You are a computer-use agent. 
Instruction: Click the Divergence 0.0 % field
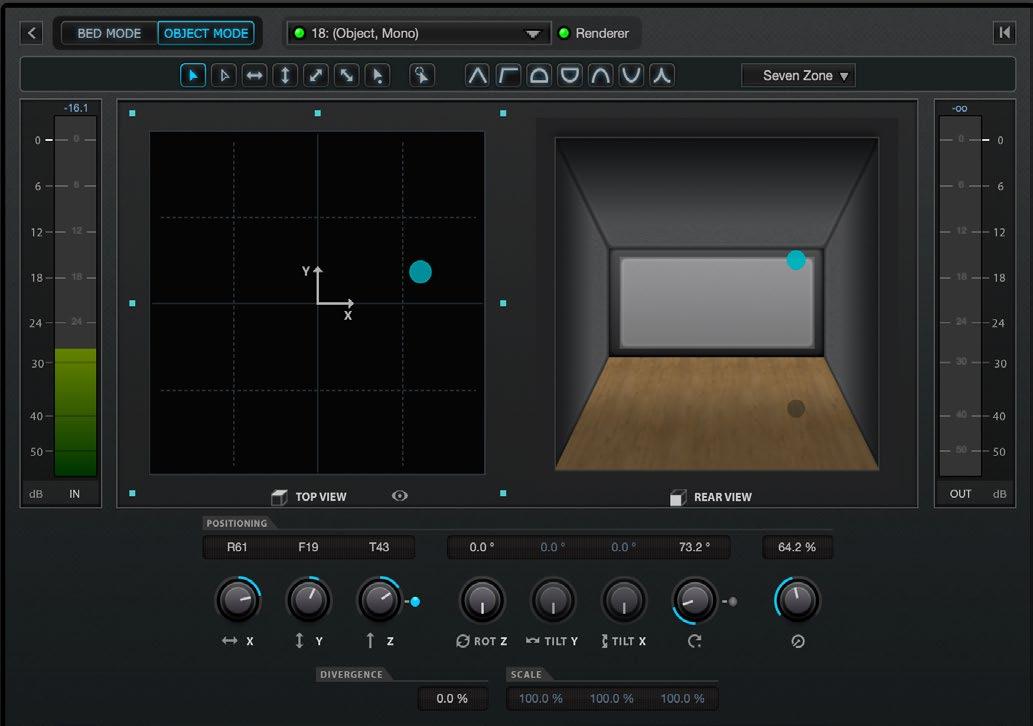[x=453, y=698]
